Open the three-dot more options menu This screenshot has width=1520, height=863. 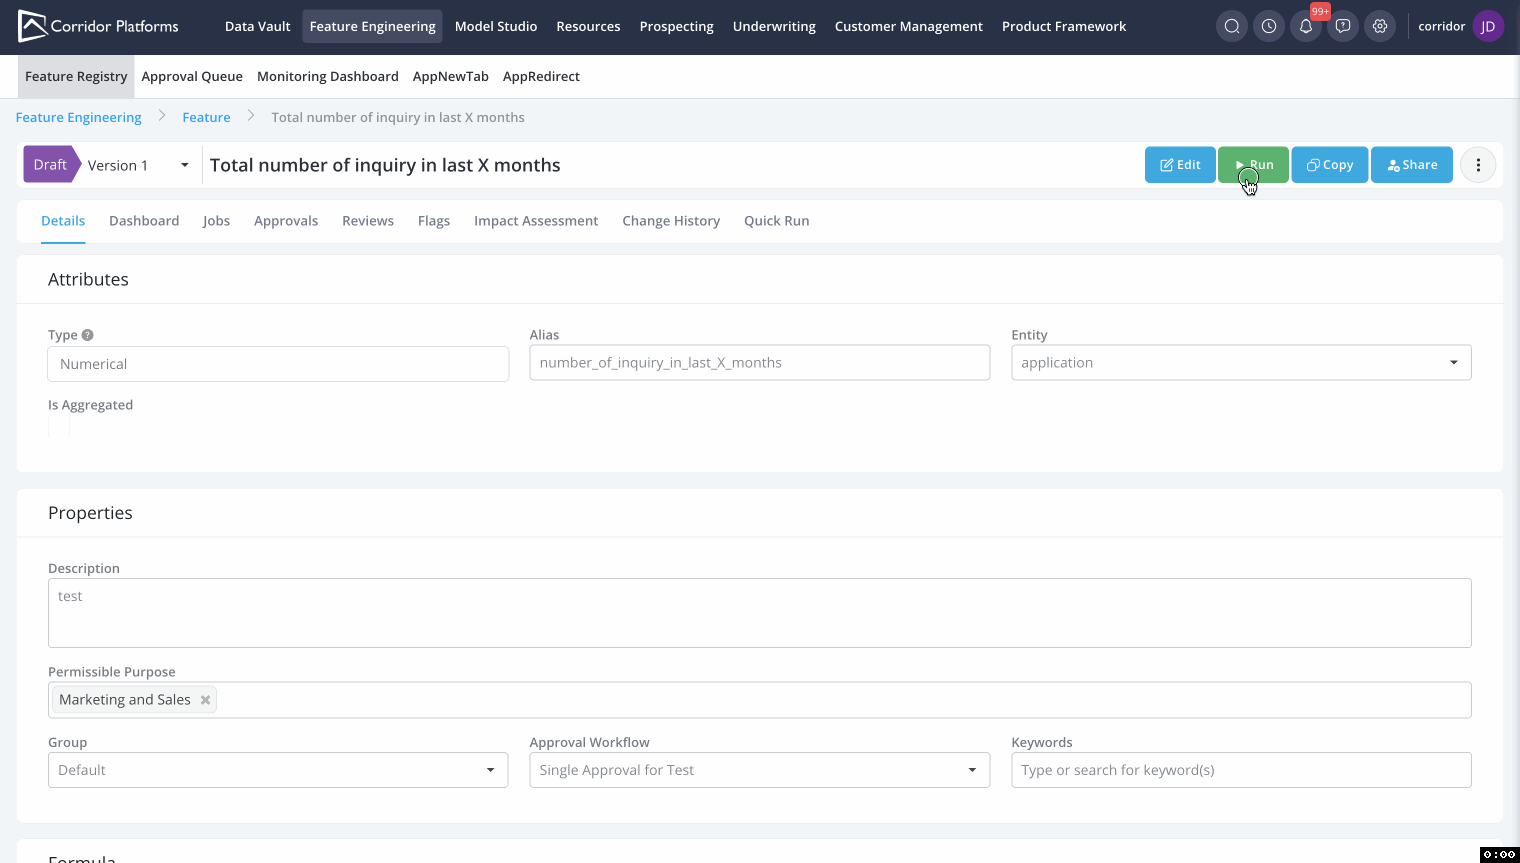tap(1478, 165)
